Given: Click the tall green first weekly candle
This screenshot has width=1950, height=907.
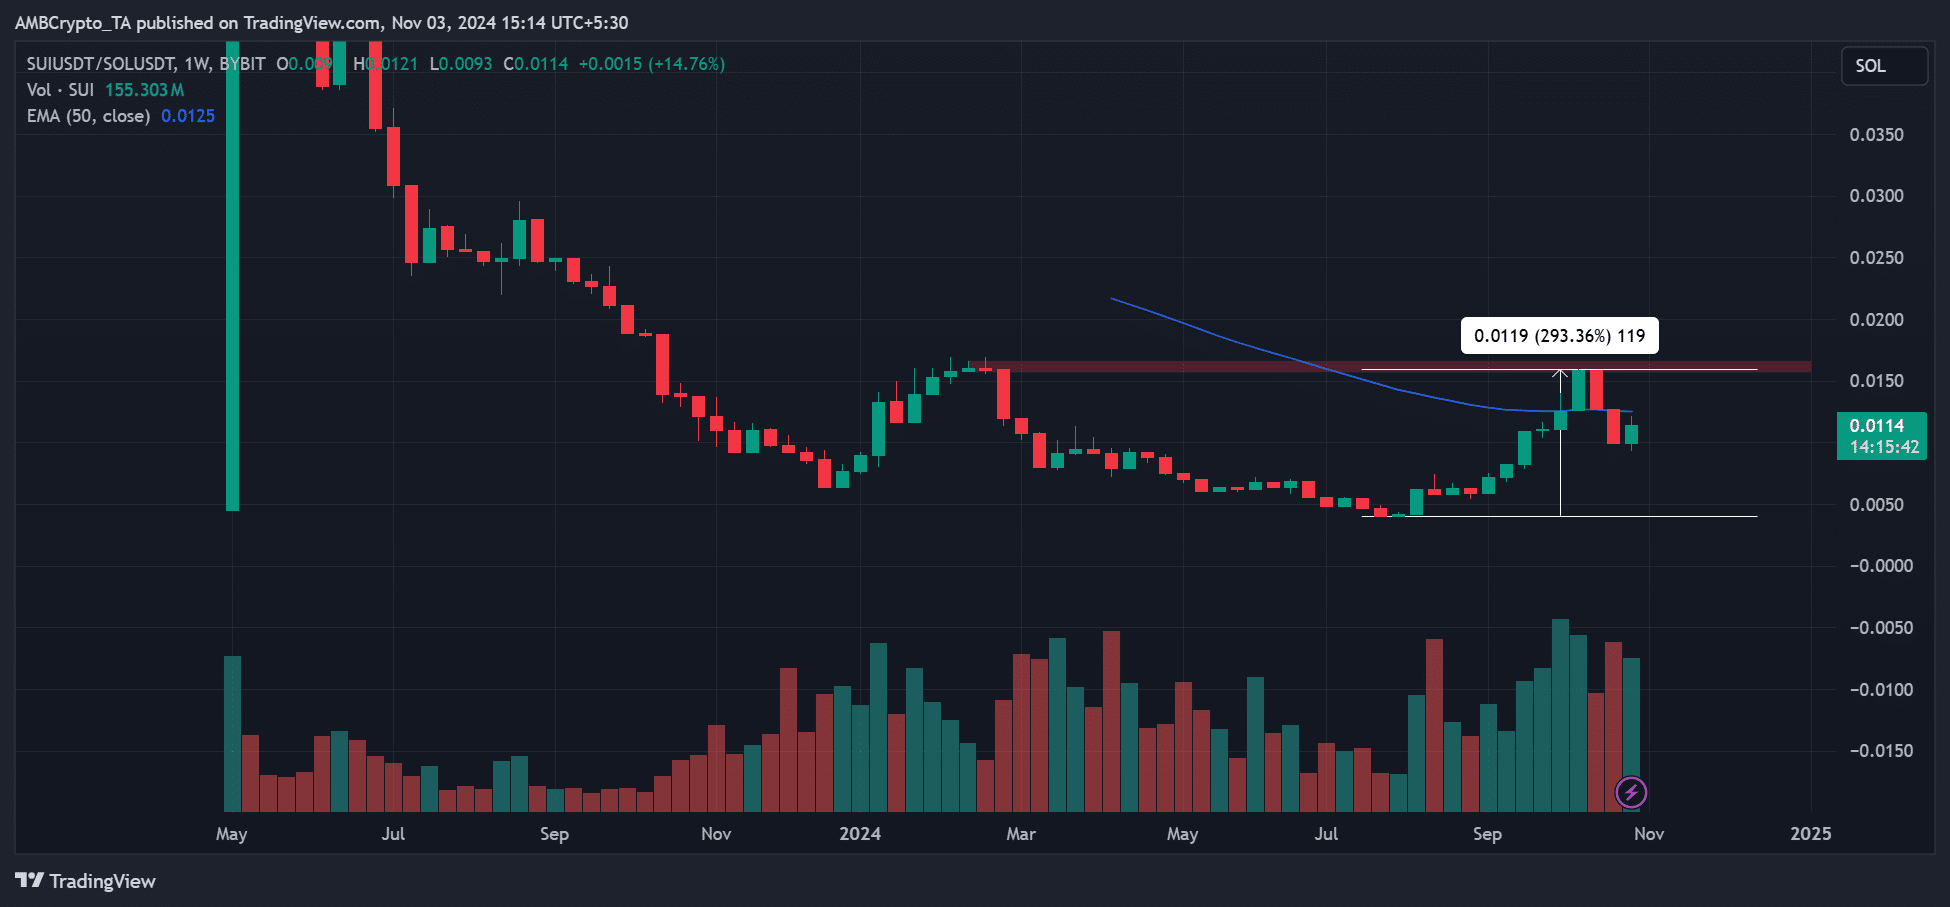Looking at the screenshot, I should click(x=233, y=277).
